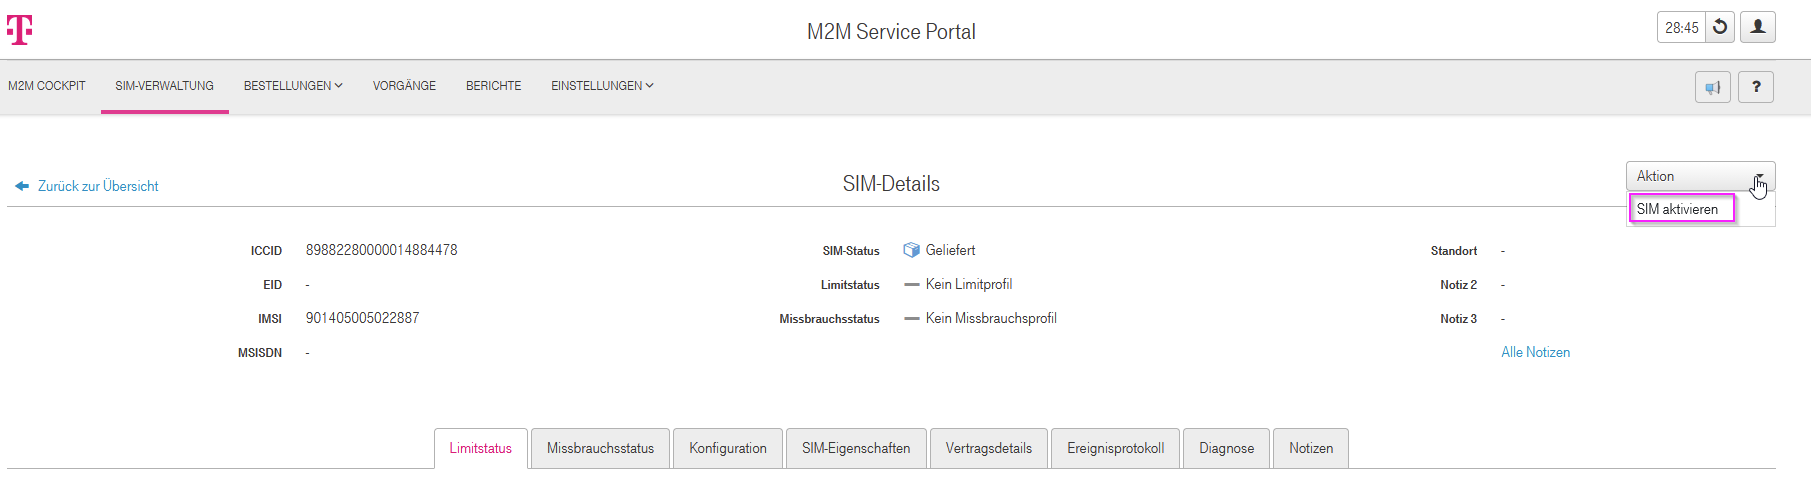Switch to the Missbrauchsstatus tab
The height and width of the screenshot is (495, 1811).
tap(600, 448)
